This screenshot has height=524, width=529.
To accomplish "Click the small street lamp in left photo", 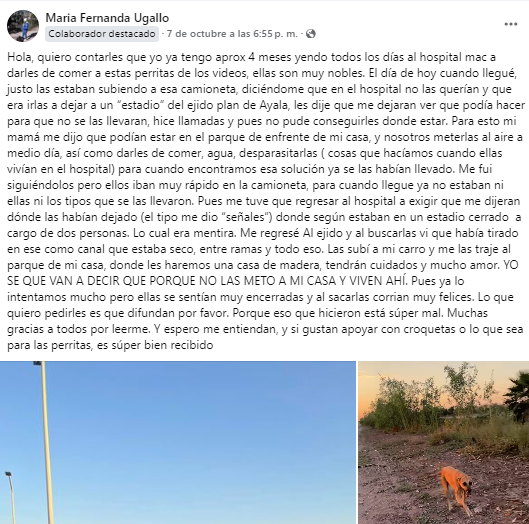I will (x=10, y=497).
